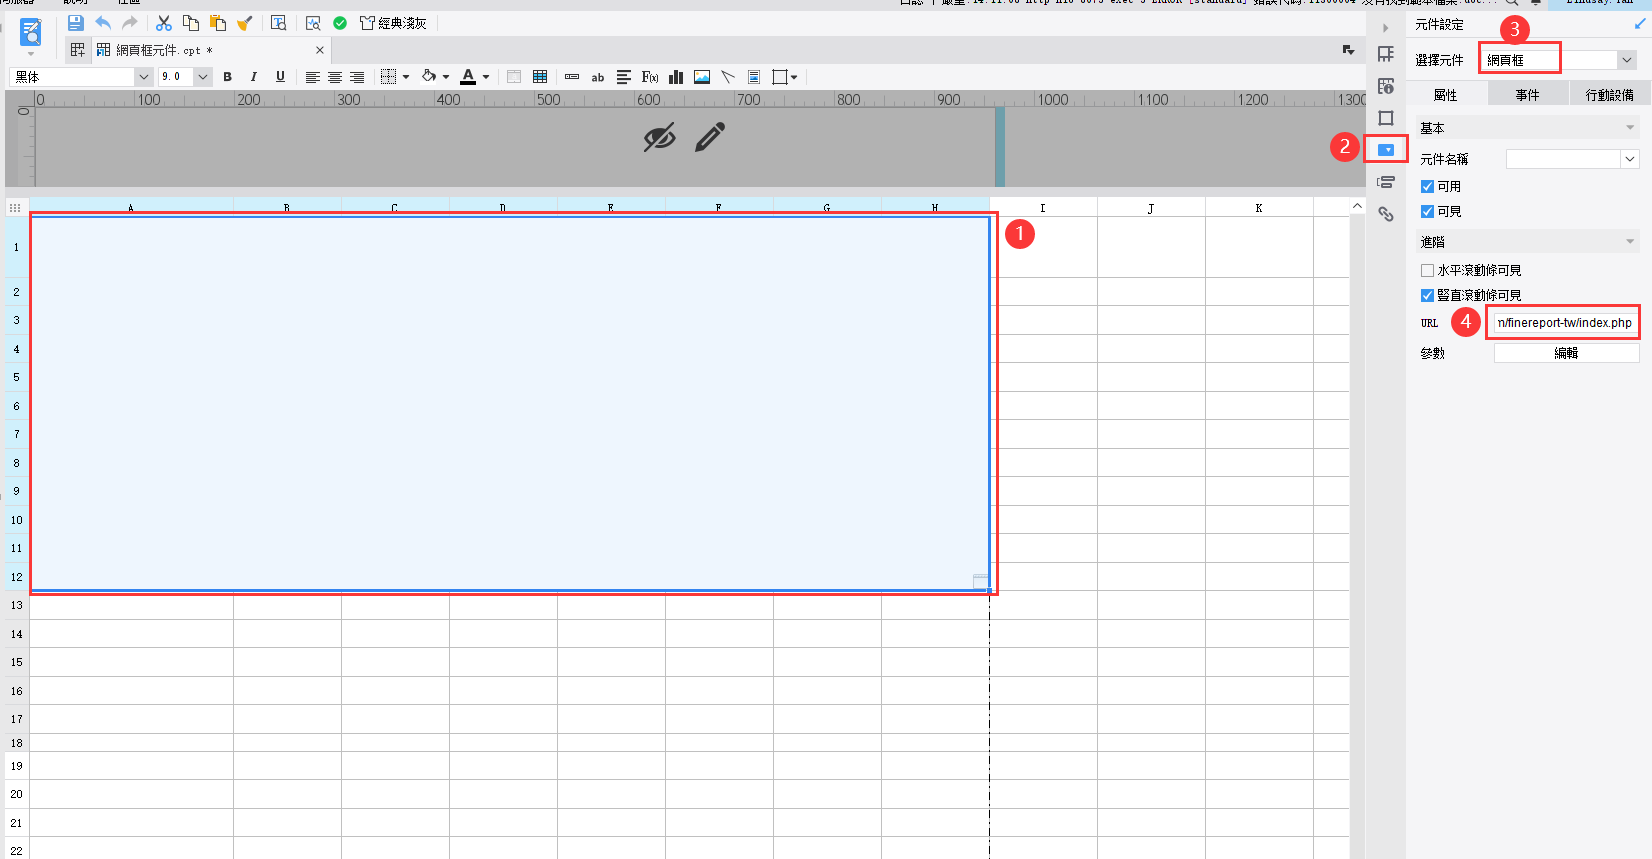Viewport: 1652px width, 859px height.
Task: Insert a chart using bar chart icon
Action: [x=676, y=77]
